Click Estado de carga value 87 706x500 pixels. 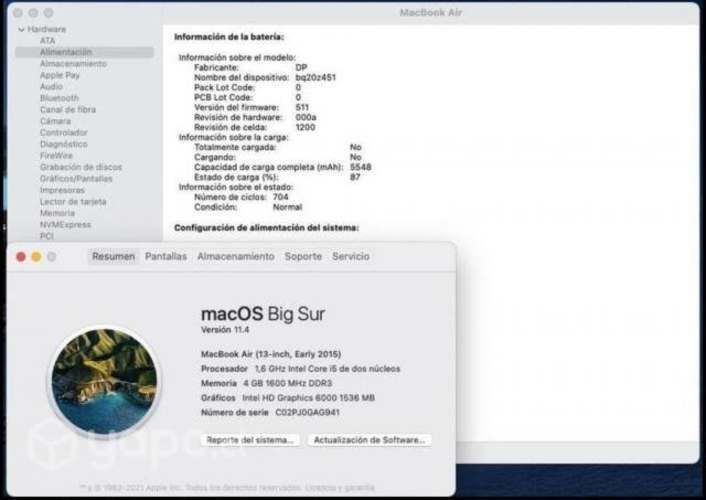(355, 177)
